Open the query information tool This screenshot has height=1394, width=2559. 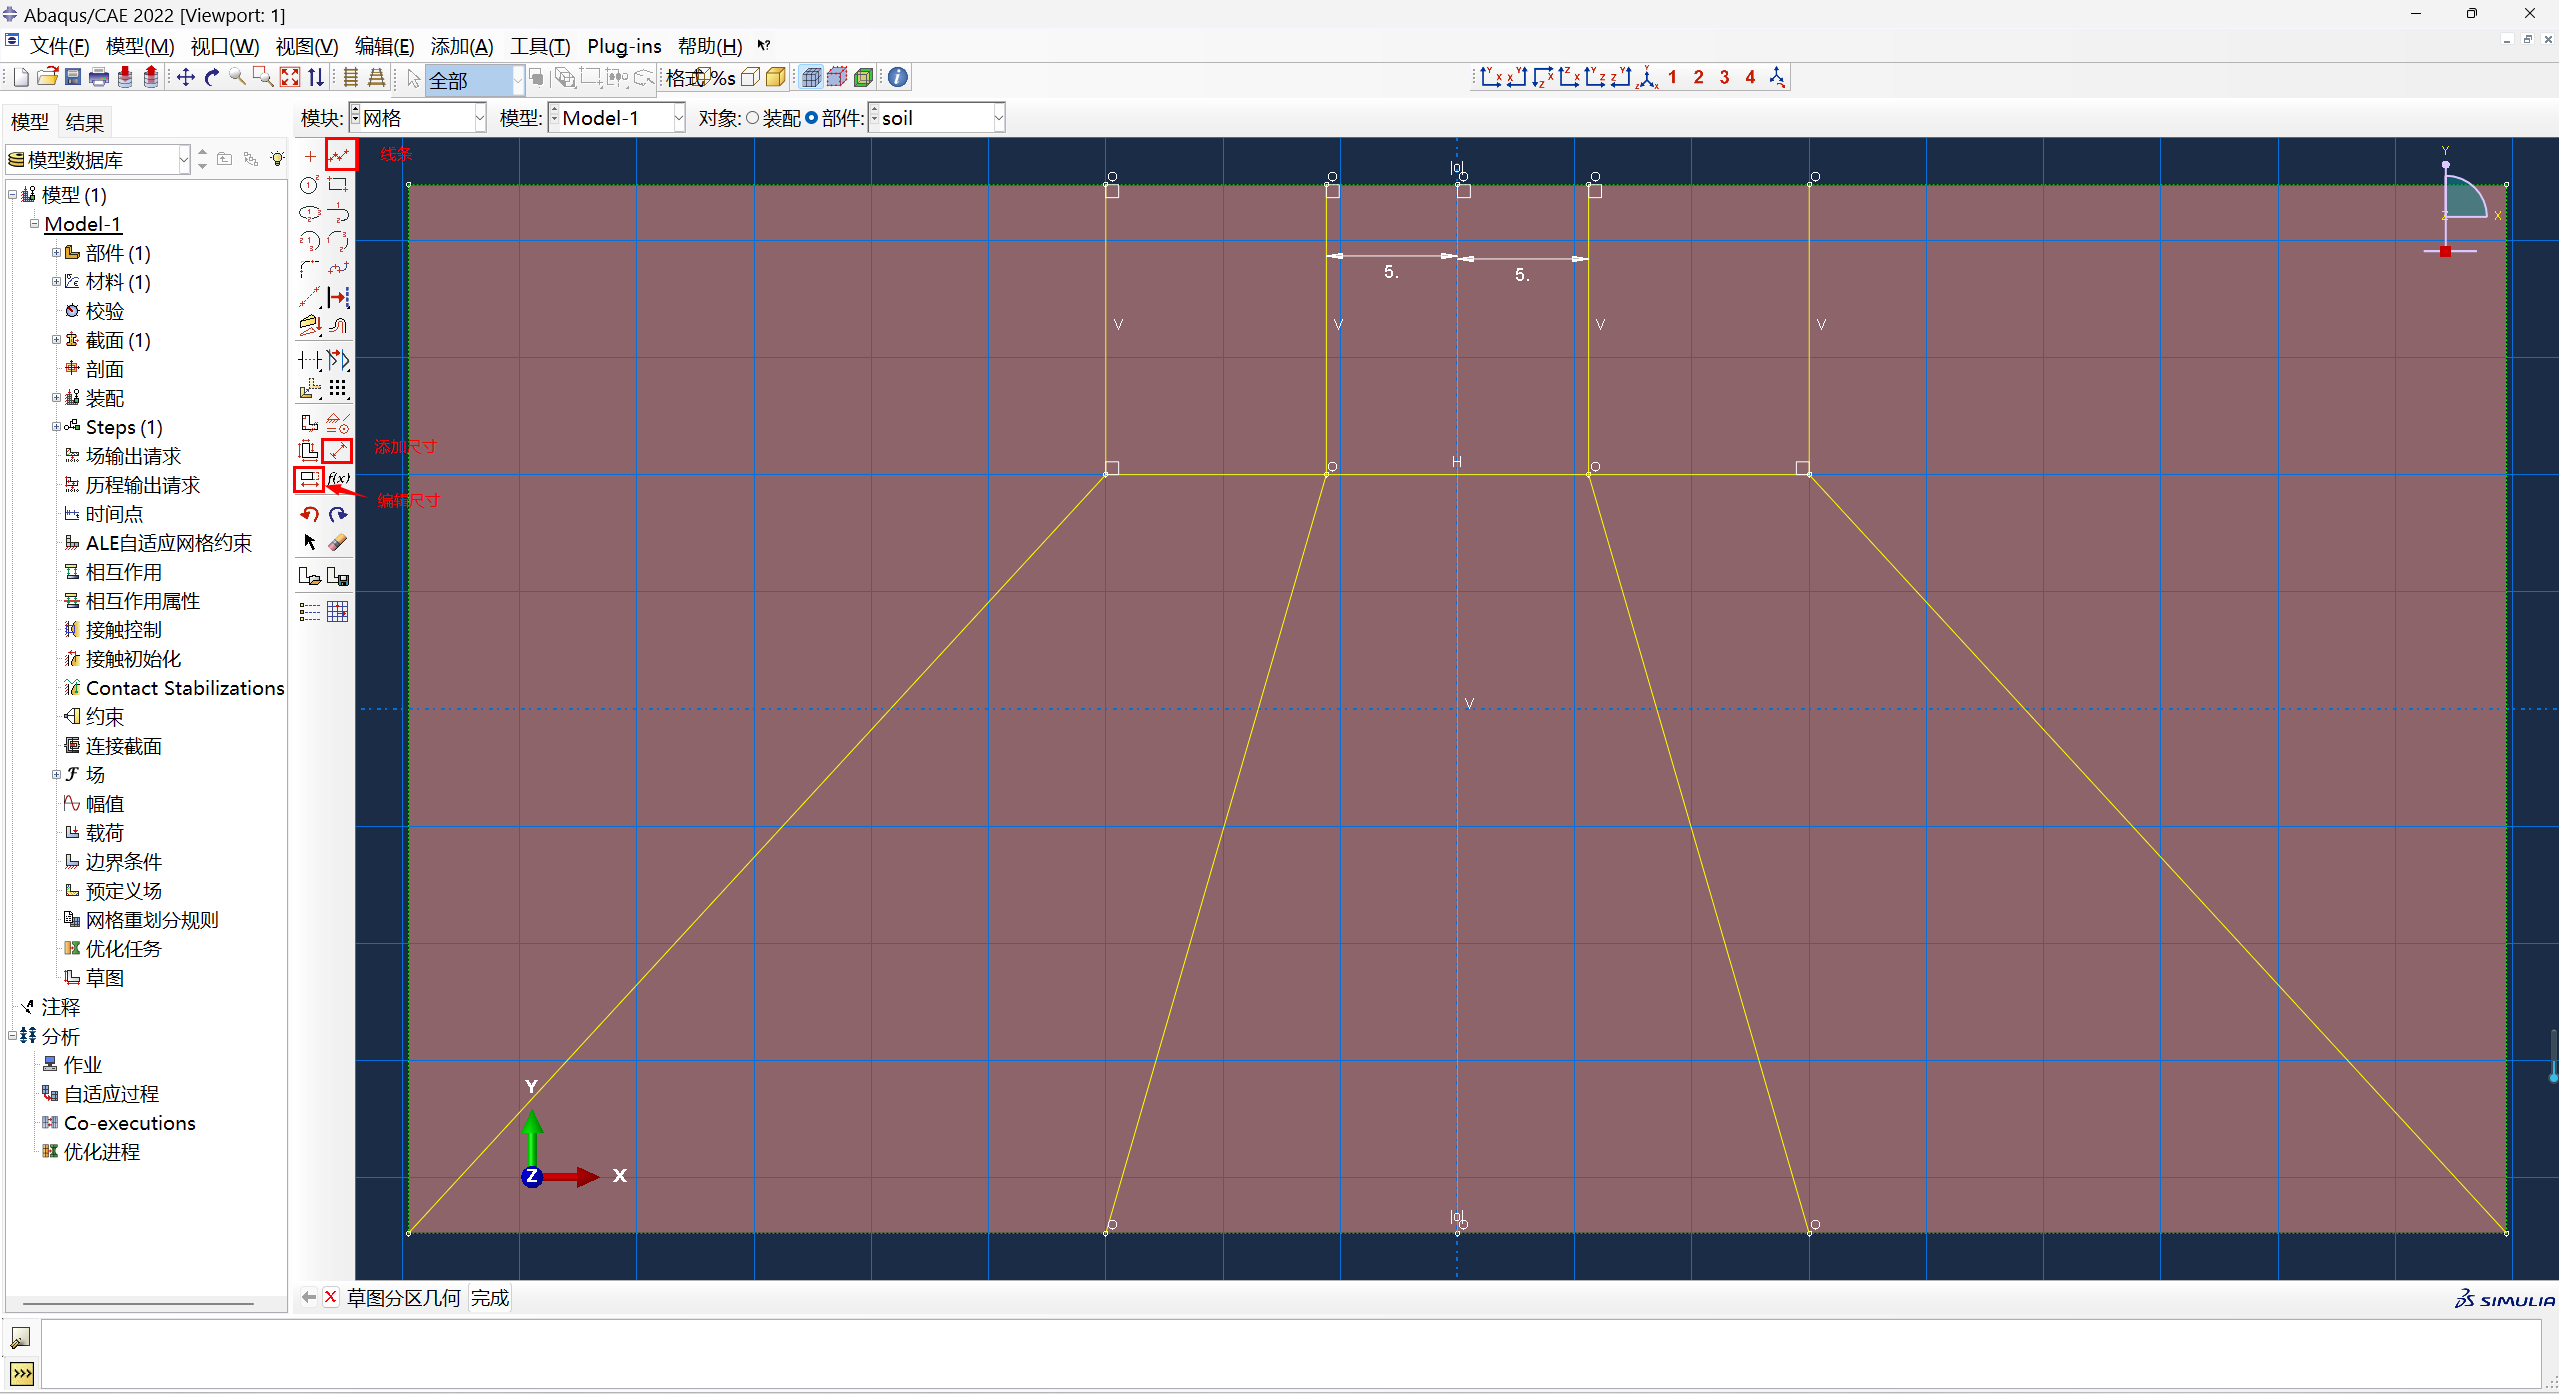(x=898, y=77)
